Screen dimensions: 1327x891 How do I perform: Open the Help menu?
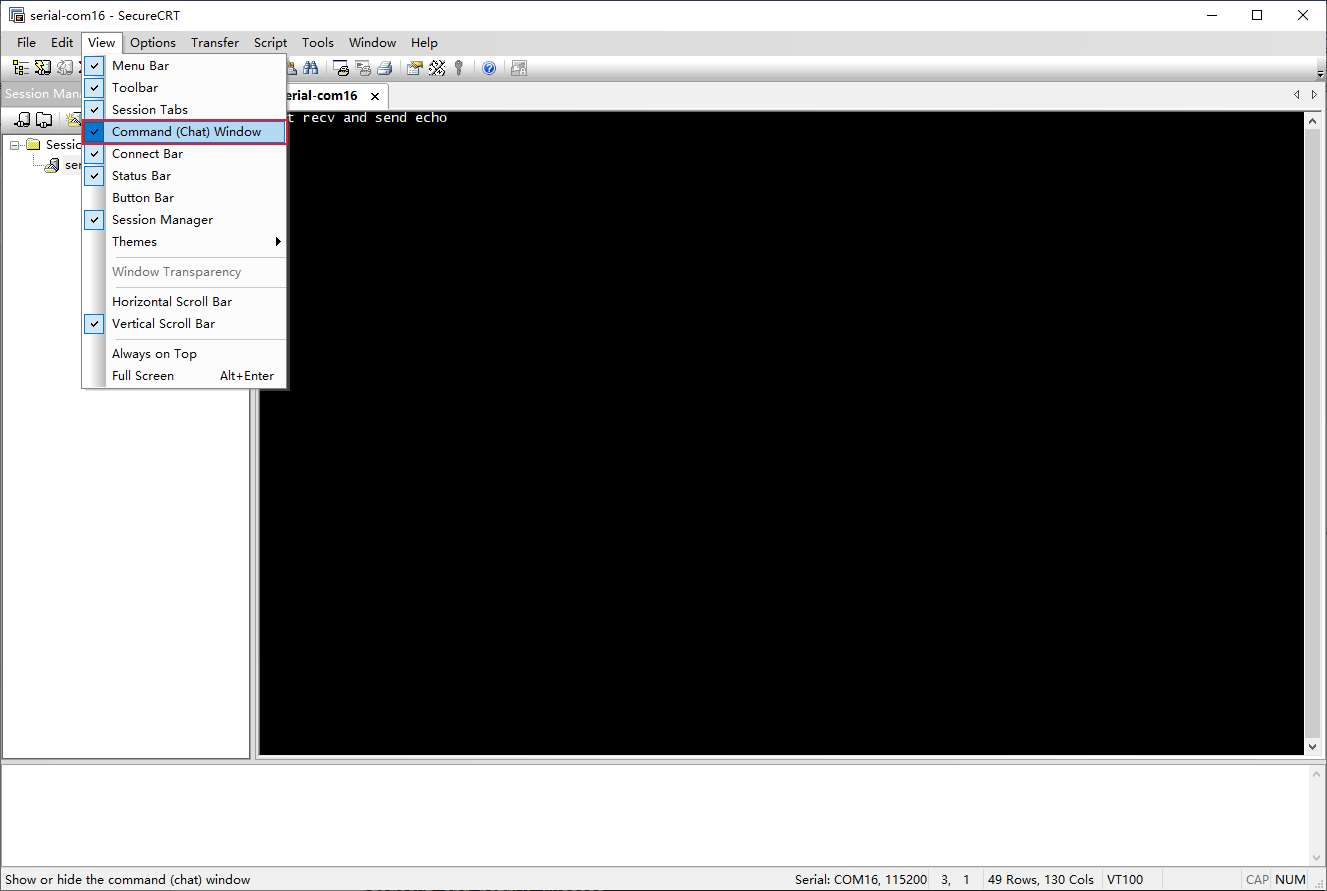[424, 42]
